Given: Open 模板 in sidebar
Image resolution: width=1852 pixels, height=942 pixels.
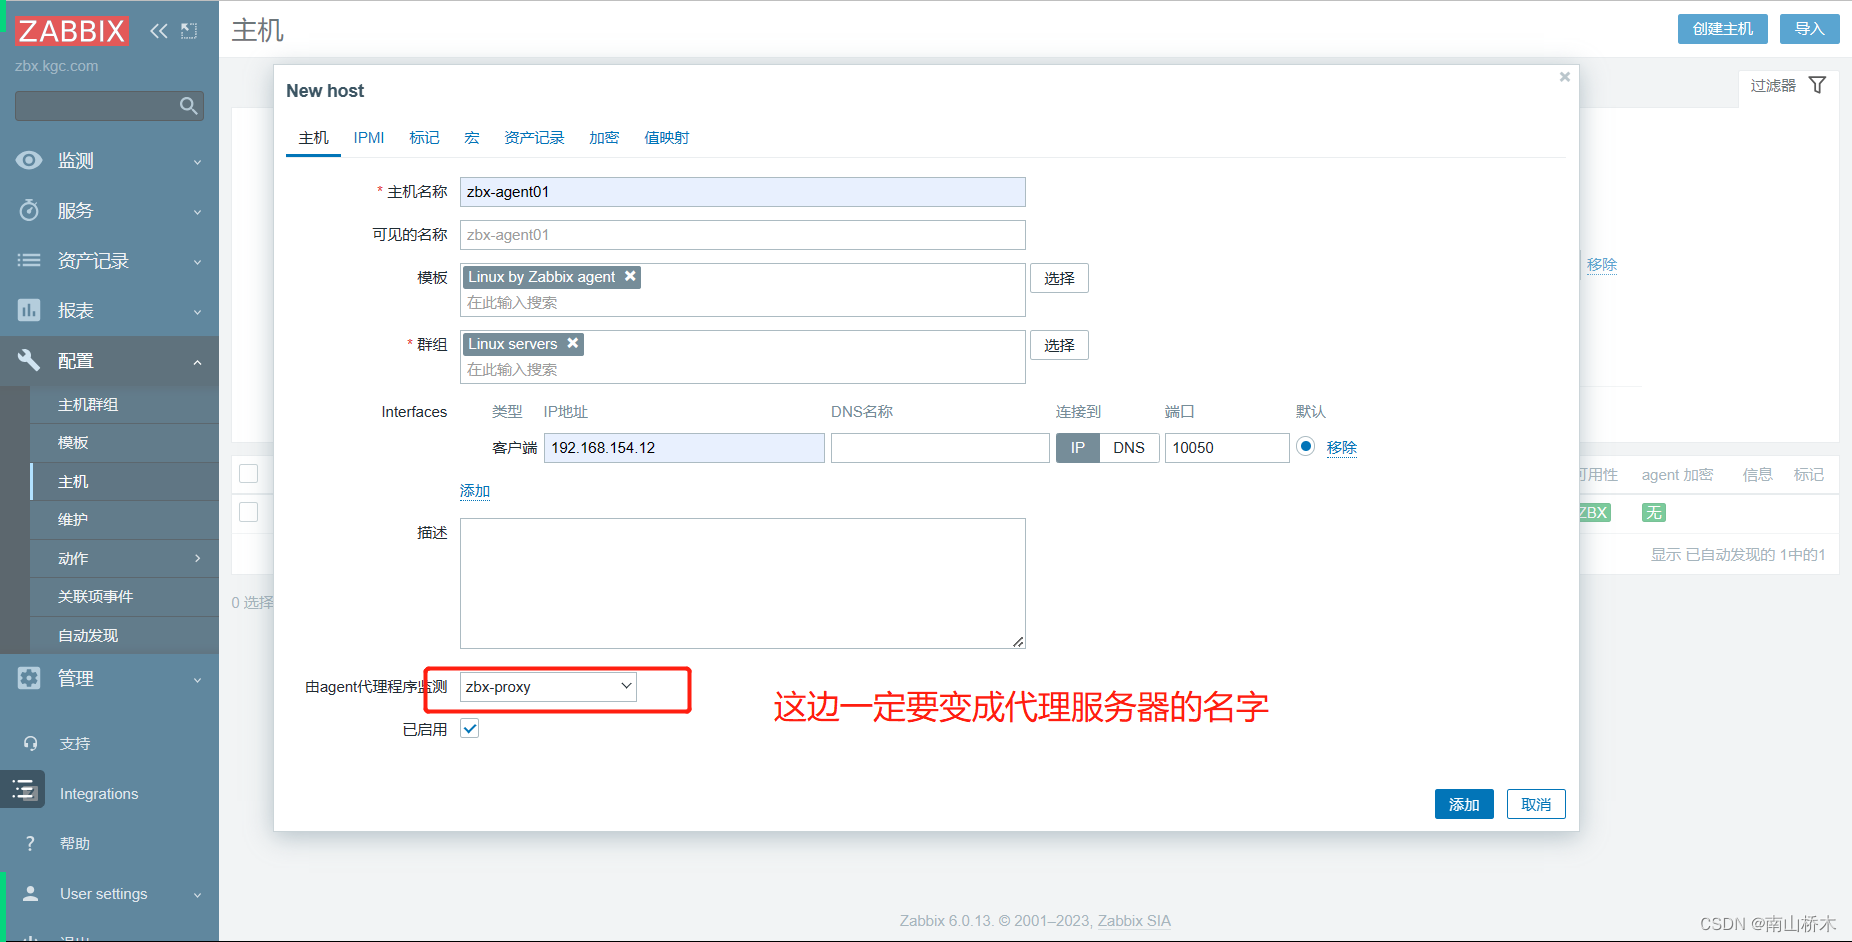Looking at the screenshot, I should click(124, 442).
